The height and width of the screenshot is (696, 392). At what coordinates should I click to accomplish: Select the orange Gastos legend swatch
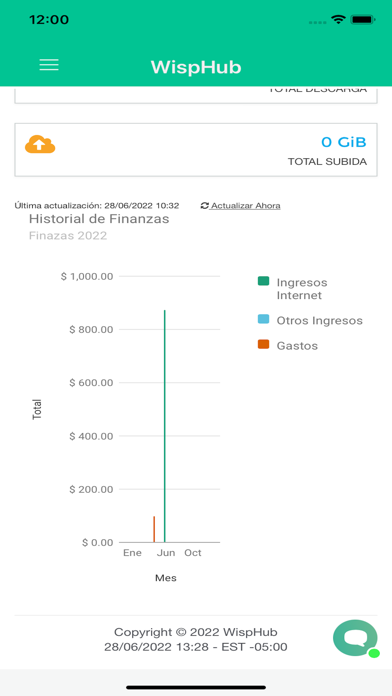tap(264, 344)
